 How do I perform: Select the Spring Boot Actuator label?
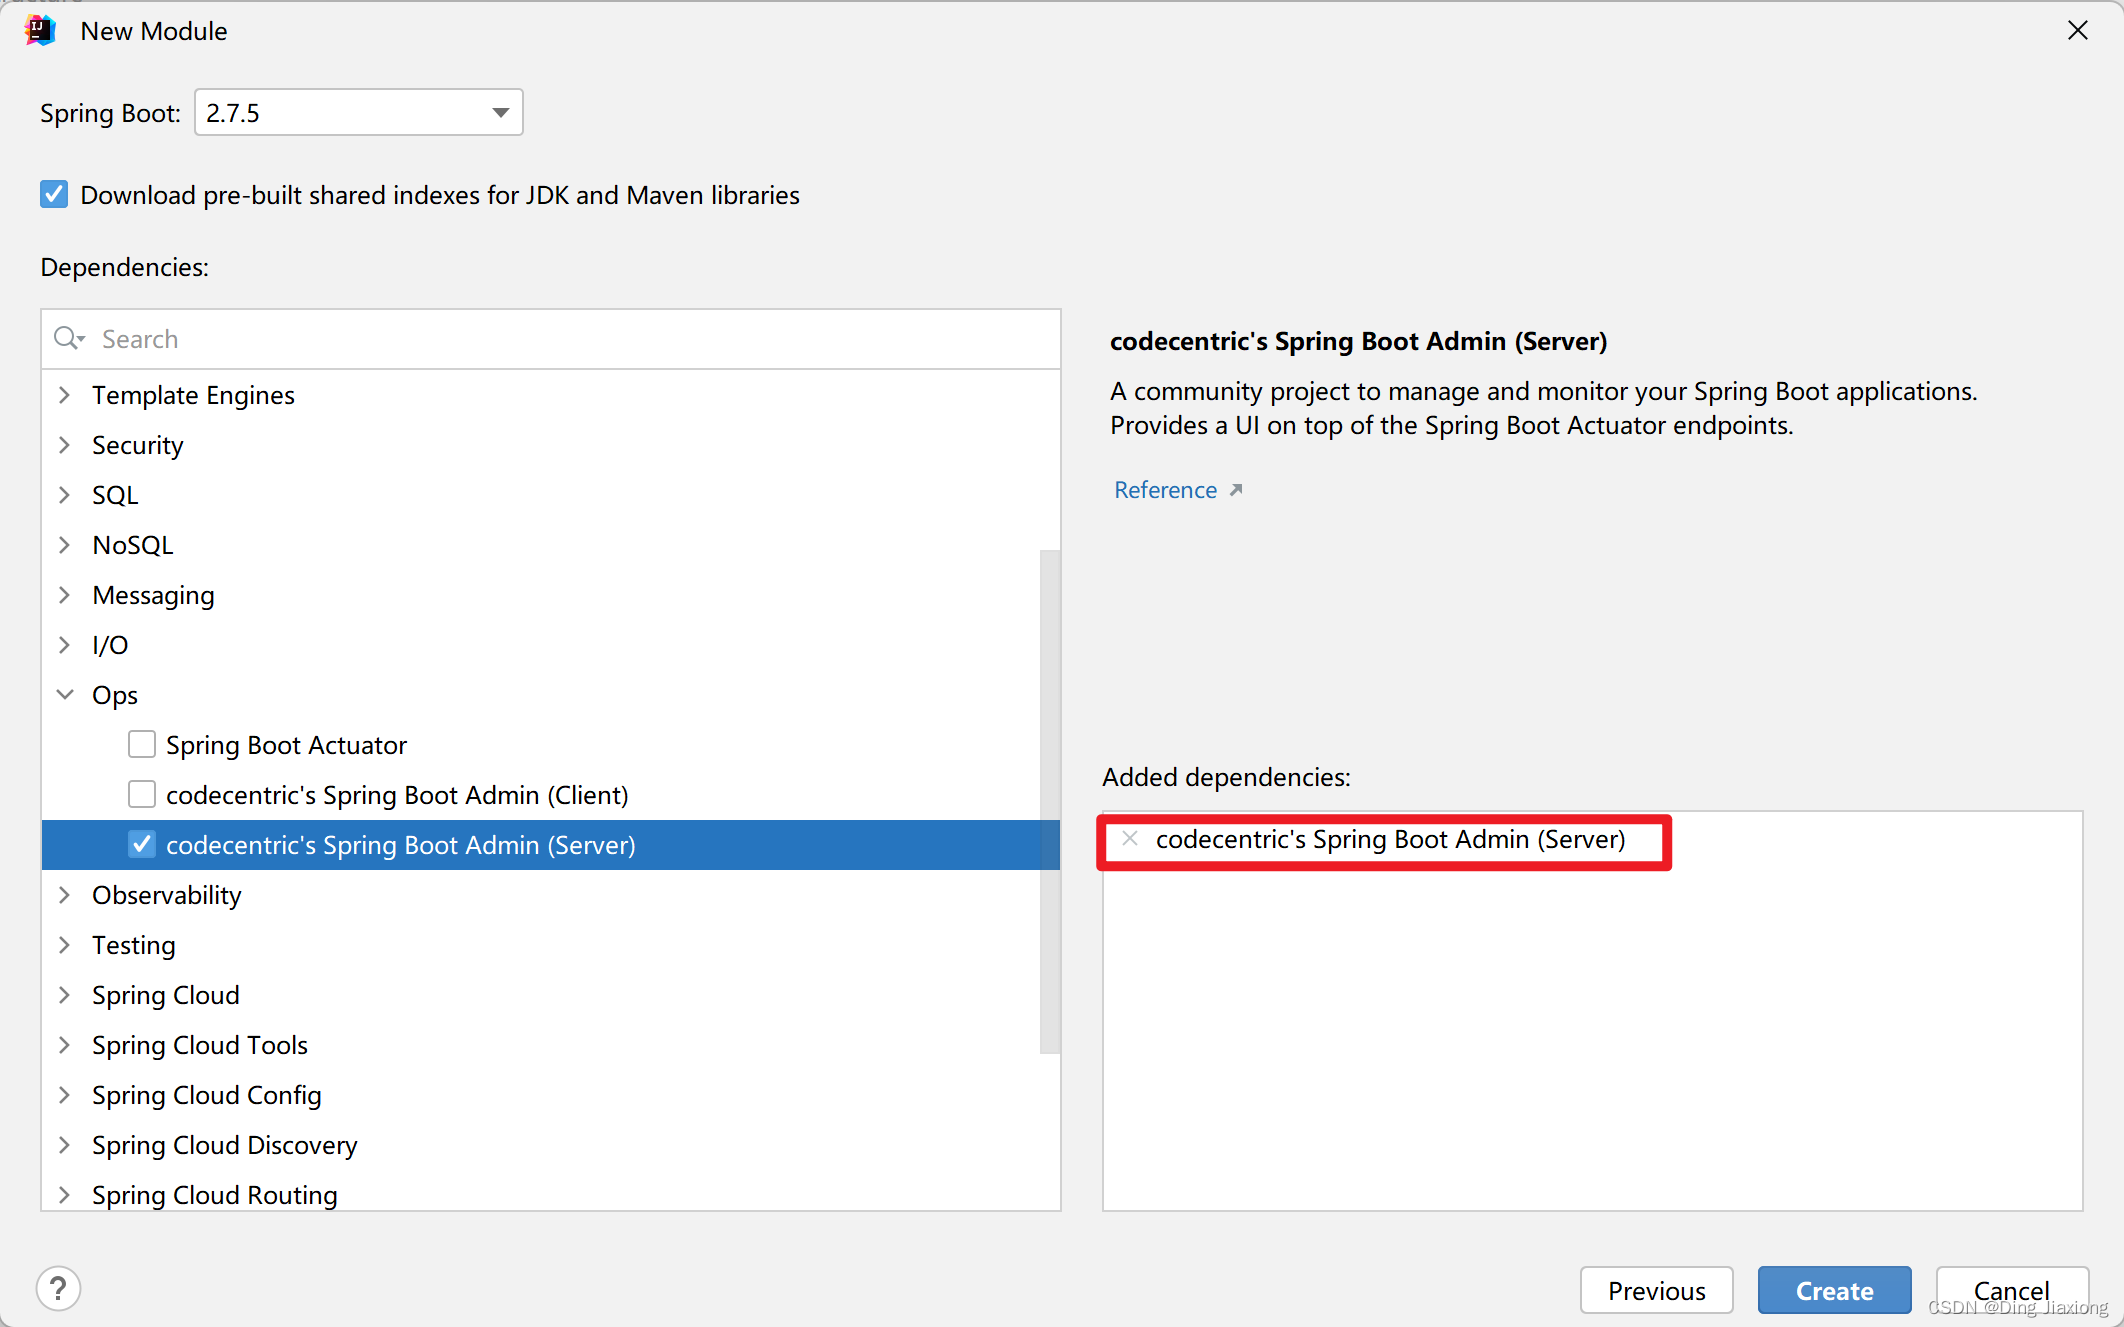tap(286, 745)
